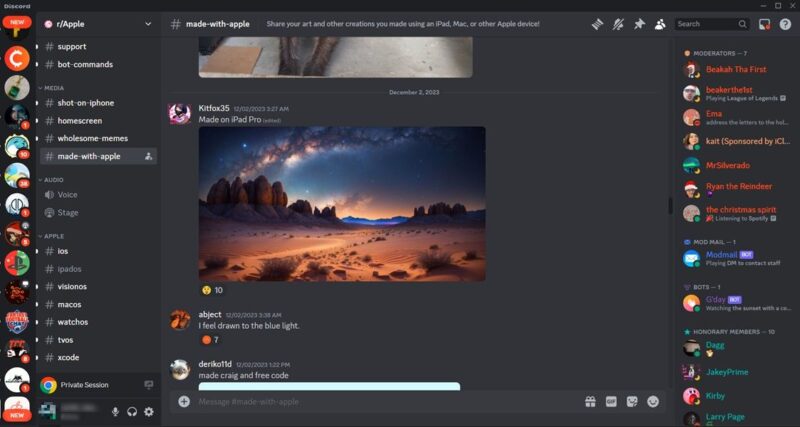Open Beakah Tha First member profile
This screenshot has height=427, width=800.
737,70
